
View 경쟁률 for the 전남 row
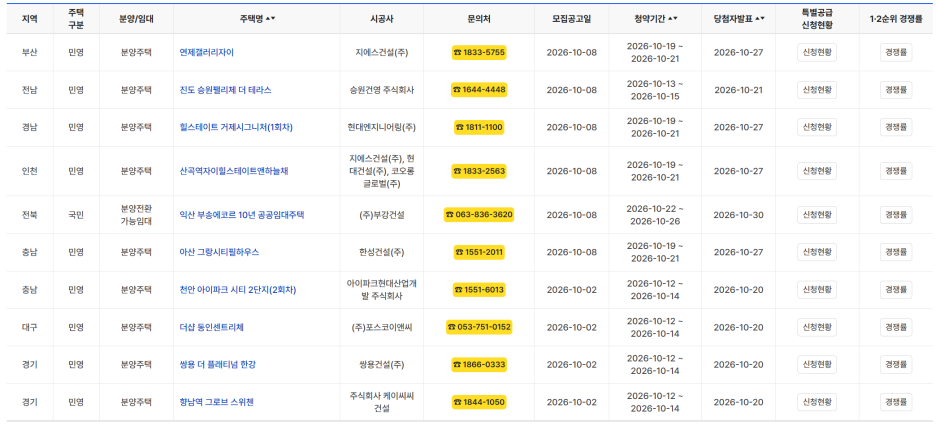[896, 90]
